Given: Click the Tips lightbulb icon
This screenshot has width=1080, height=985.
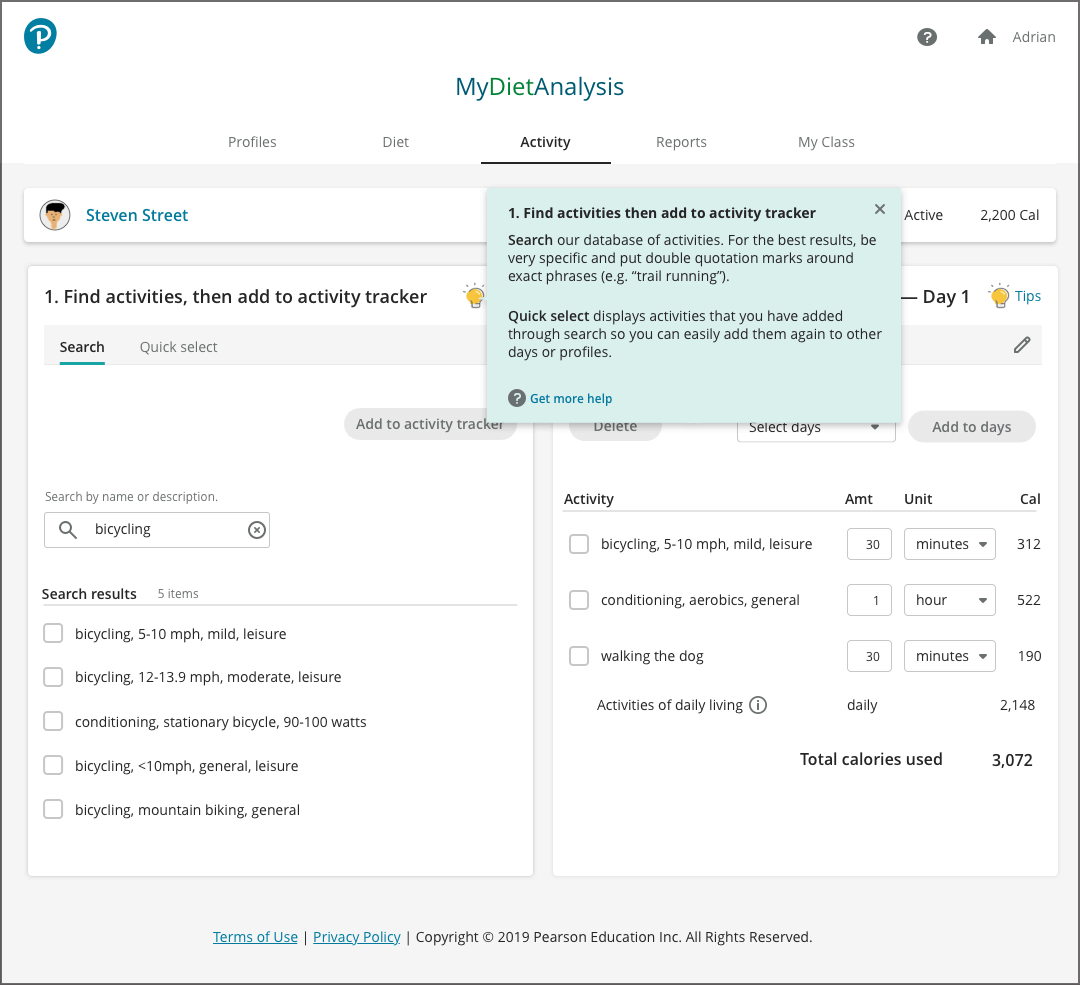Looking at the screenshot, I should pyautogui.click(x=999, y=296).
